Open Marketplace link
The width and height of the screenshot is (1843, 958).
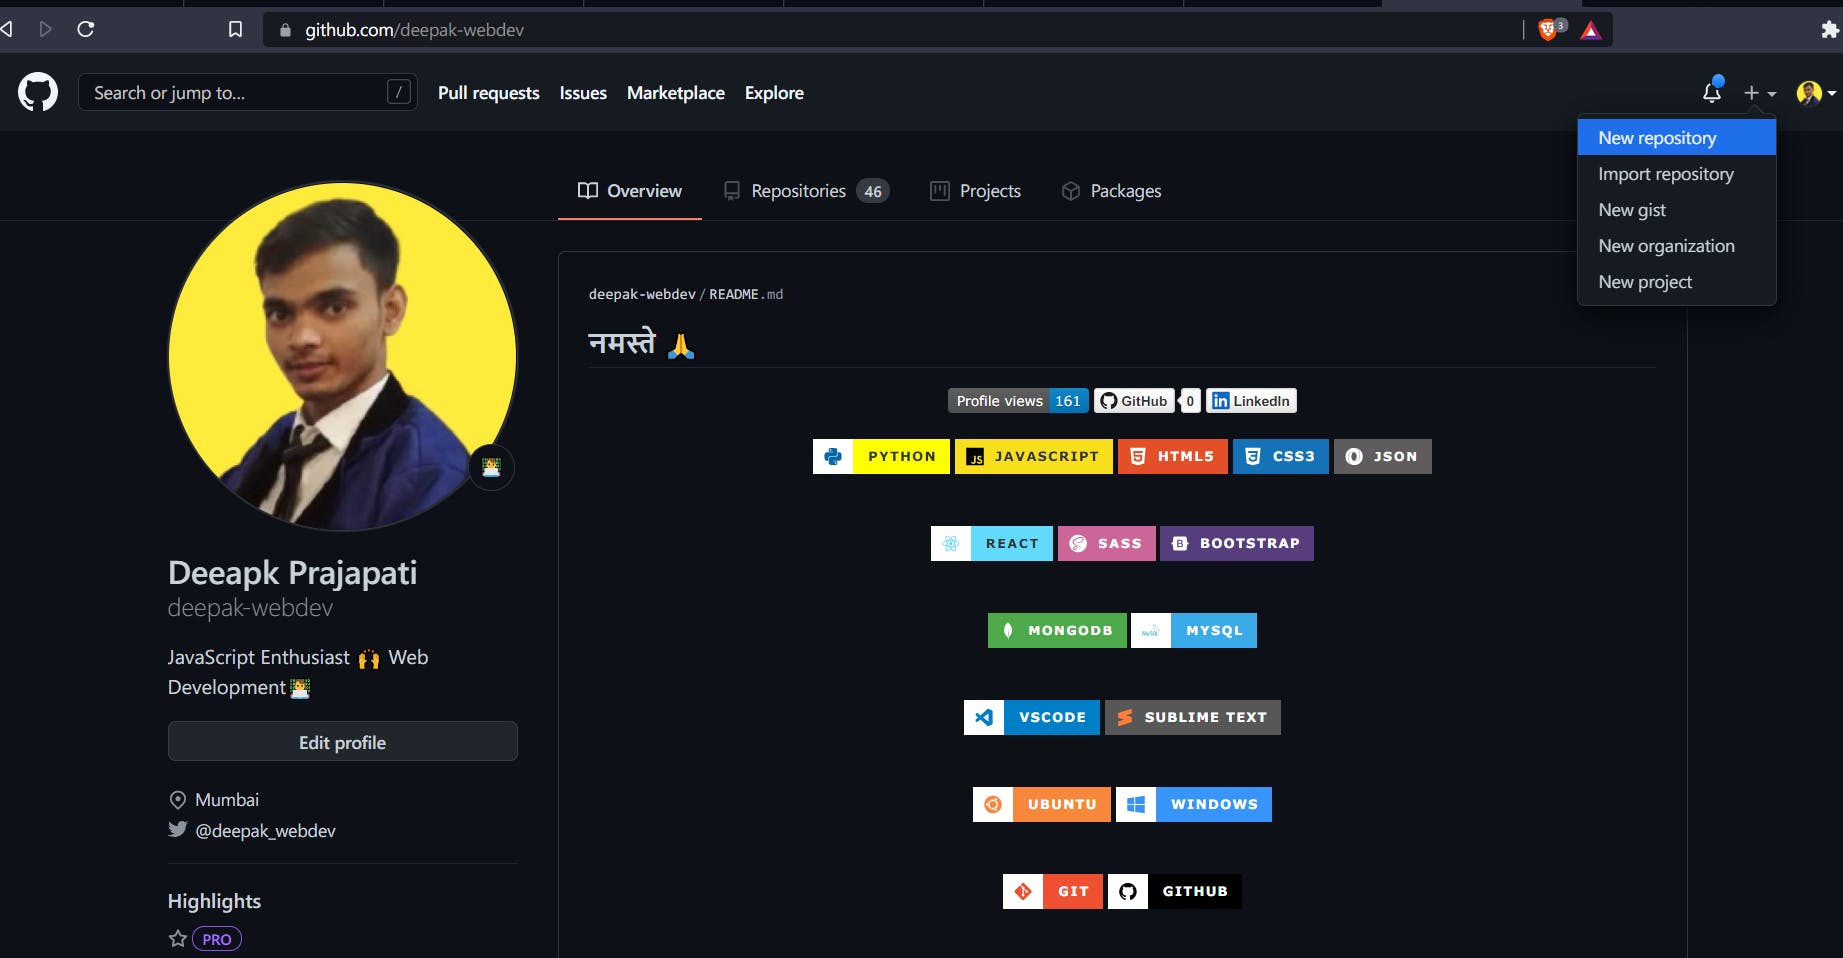click(x=675, y=92)
